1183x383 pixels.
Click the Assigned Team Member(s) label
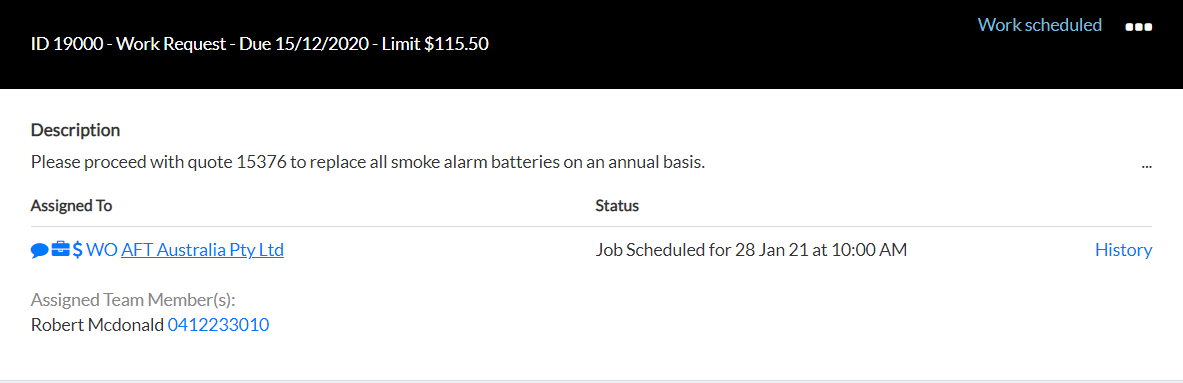(x=134, y=299)
